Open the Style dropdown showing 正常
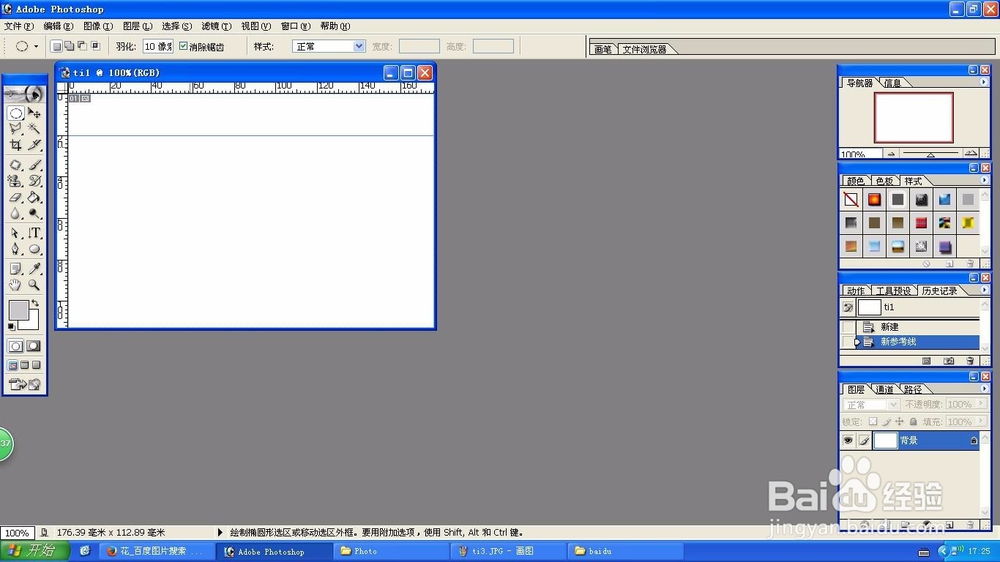Viewport: 1000px width, 562px height. (328, 47)
